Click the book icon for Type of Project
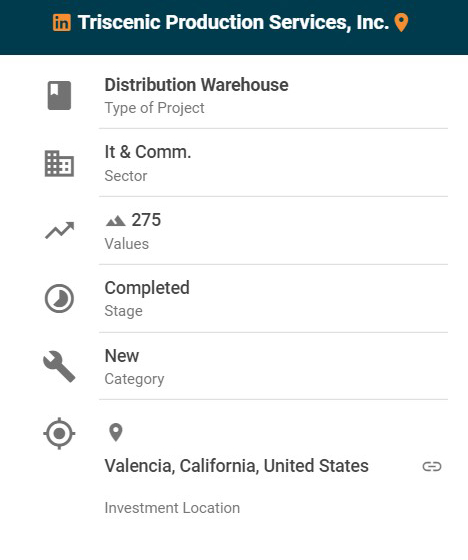The width and height of the screenshot is (468, 560). pyautogui.click(x=59, y=95)
